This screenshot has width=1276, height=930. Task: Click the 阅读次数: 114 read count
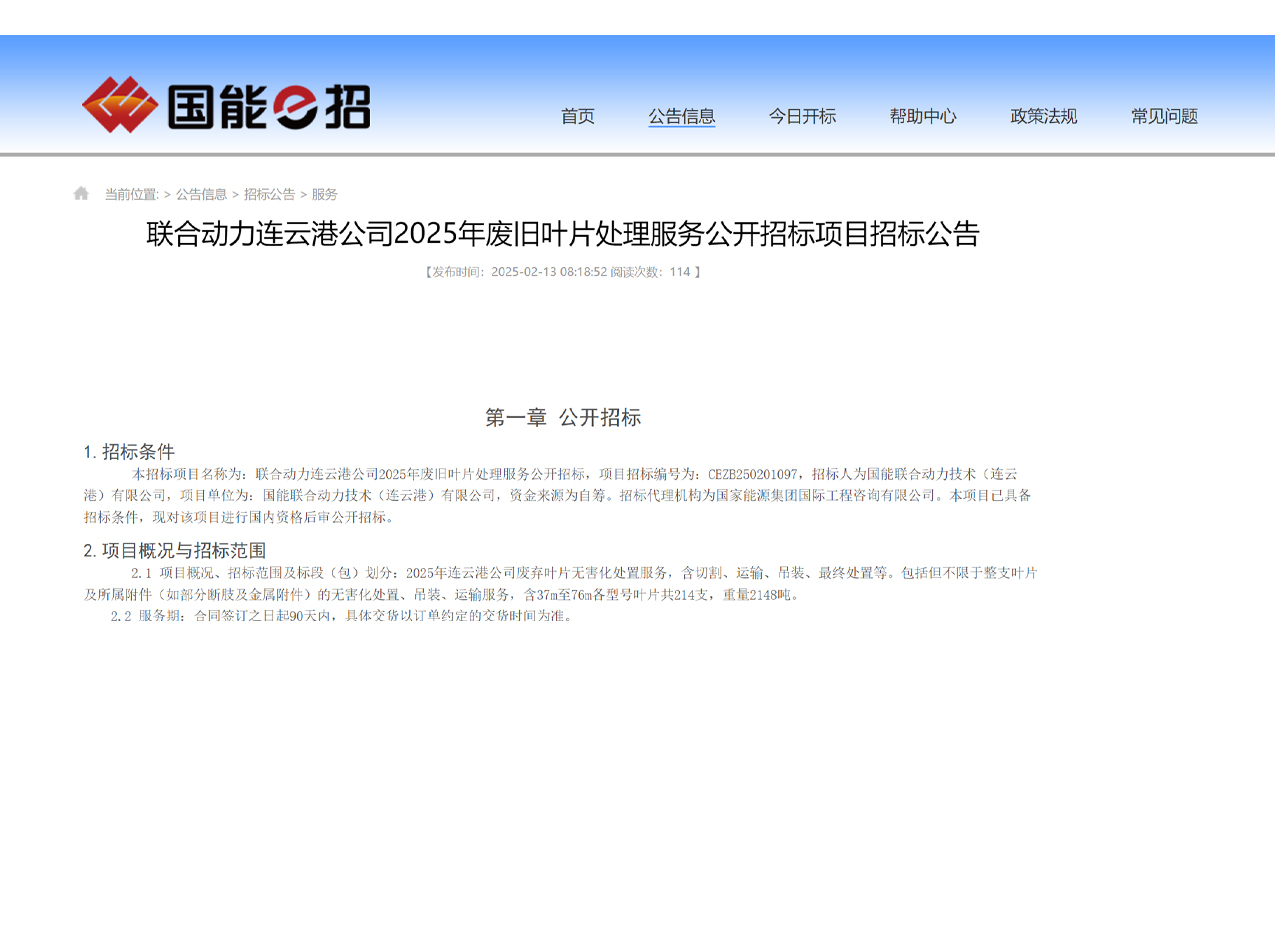[x=650, y=272]
